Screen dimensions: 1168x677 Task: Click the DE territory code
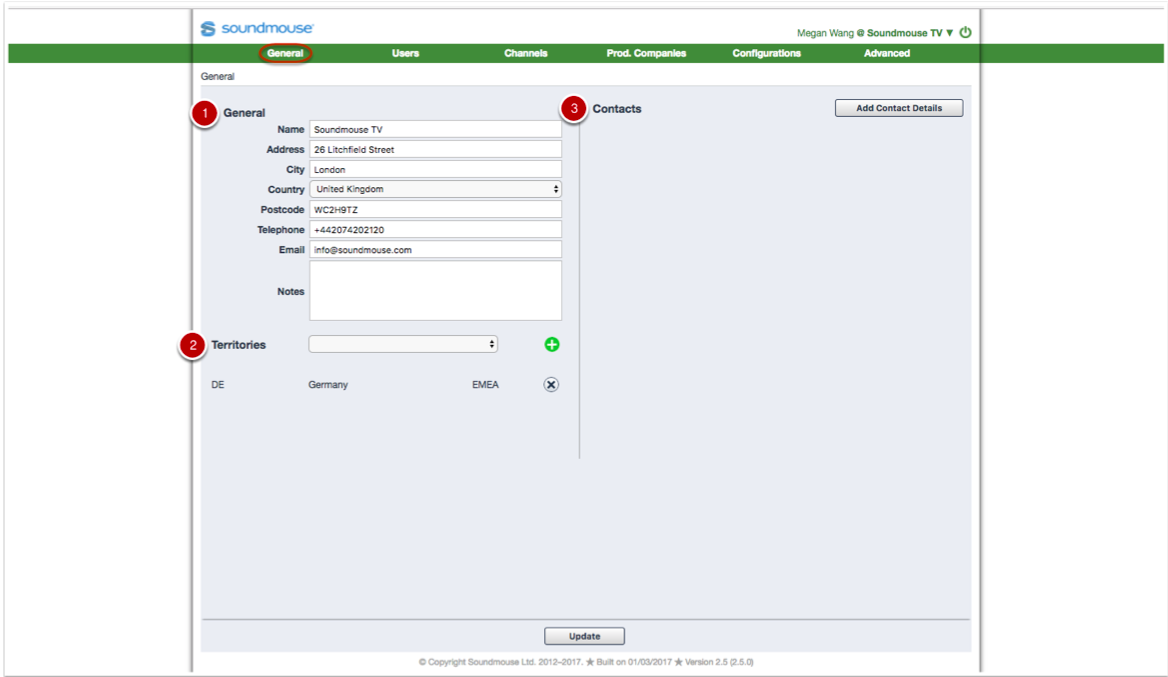point(218,385)
